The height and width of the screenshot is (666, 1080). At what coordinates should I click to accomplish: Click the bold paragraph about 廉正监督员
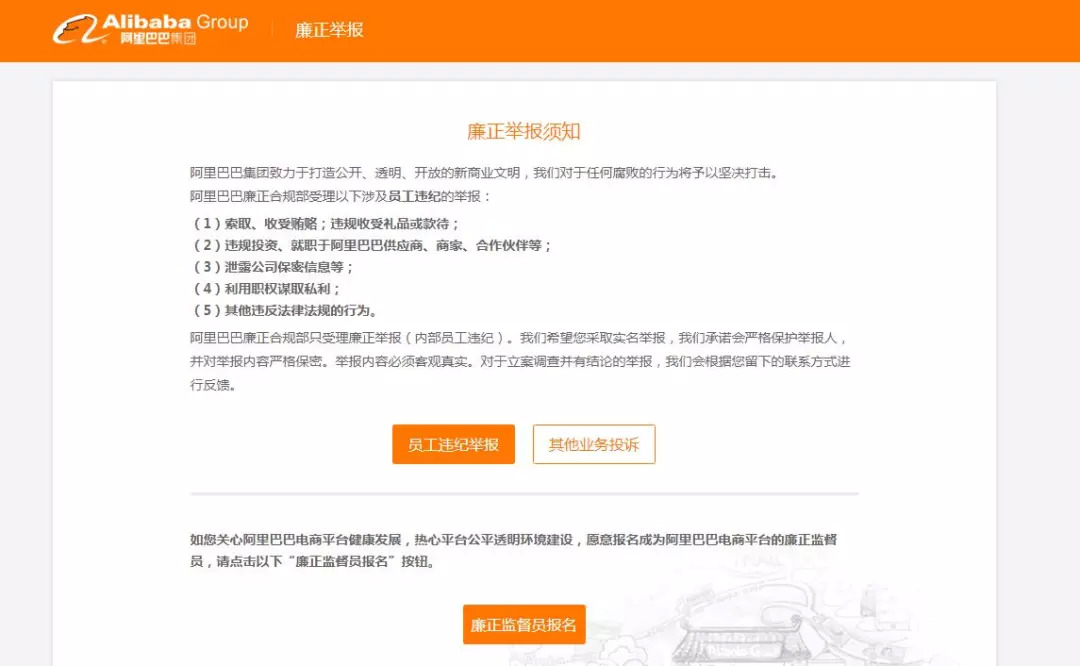click(x=513, y=550)
